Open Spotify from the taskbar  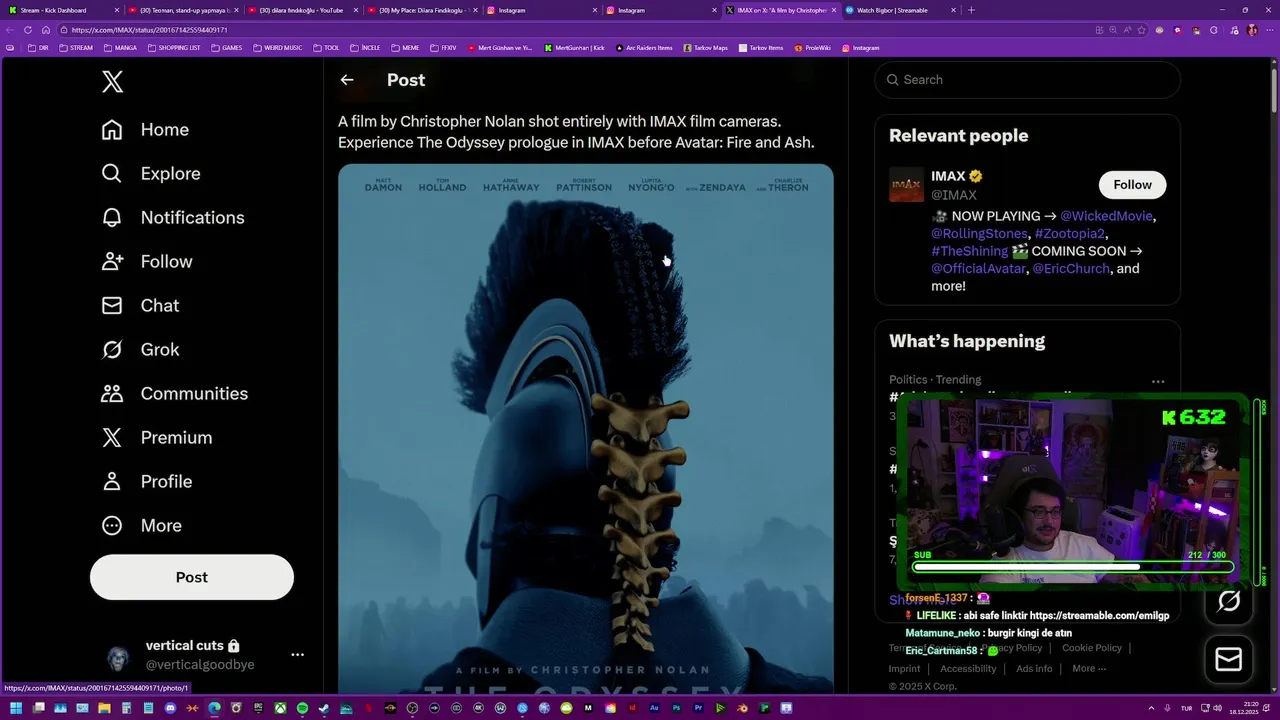pyautogui.click(x=302, y=709)
